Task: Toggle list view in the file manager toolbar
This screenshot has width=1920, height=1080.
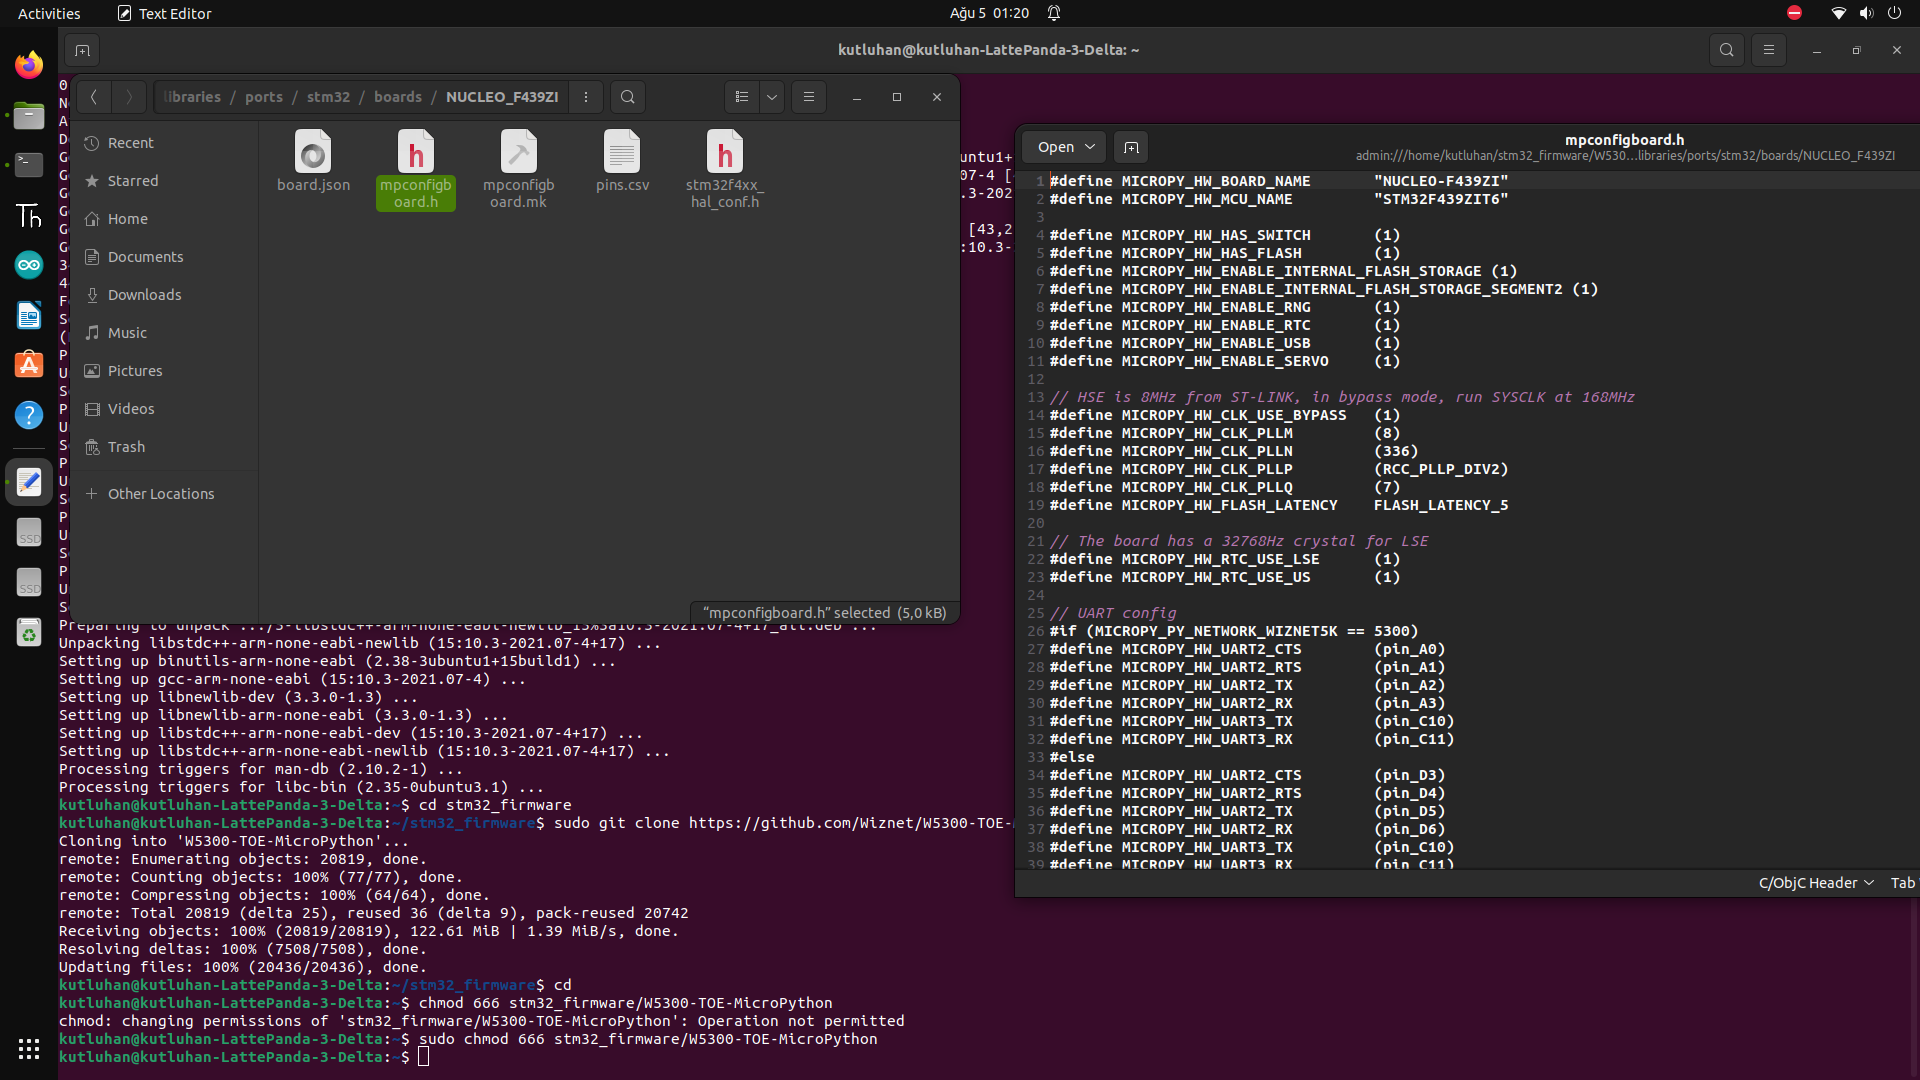Action: (741, 97)
